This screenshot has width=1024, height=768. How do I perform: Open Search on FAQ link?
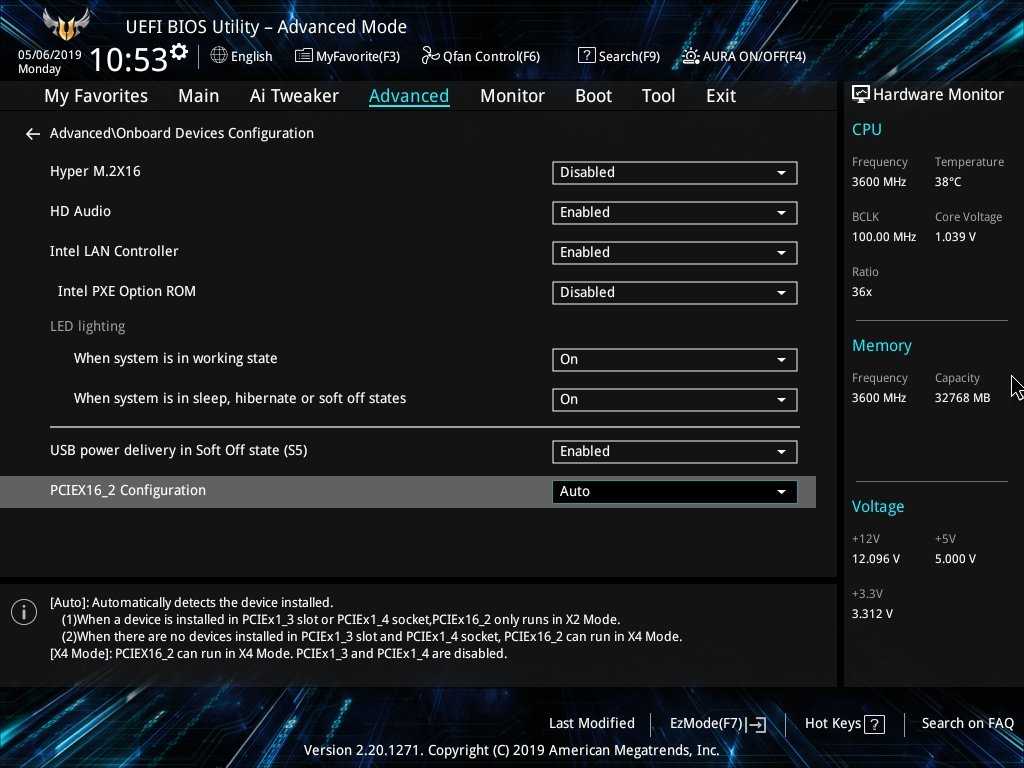967,723
